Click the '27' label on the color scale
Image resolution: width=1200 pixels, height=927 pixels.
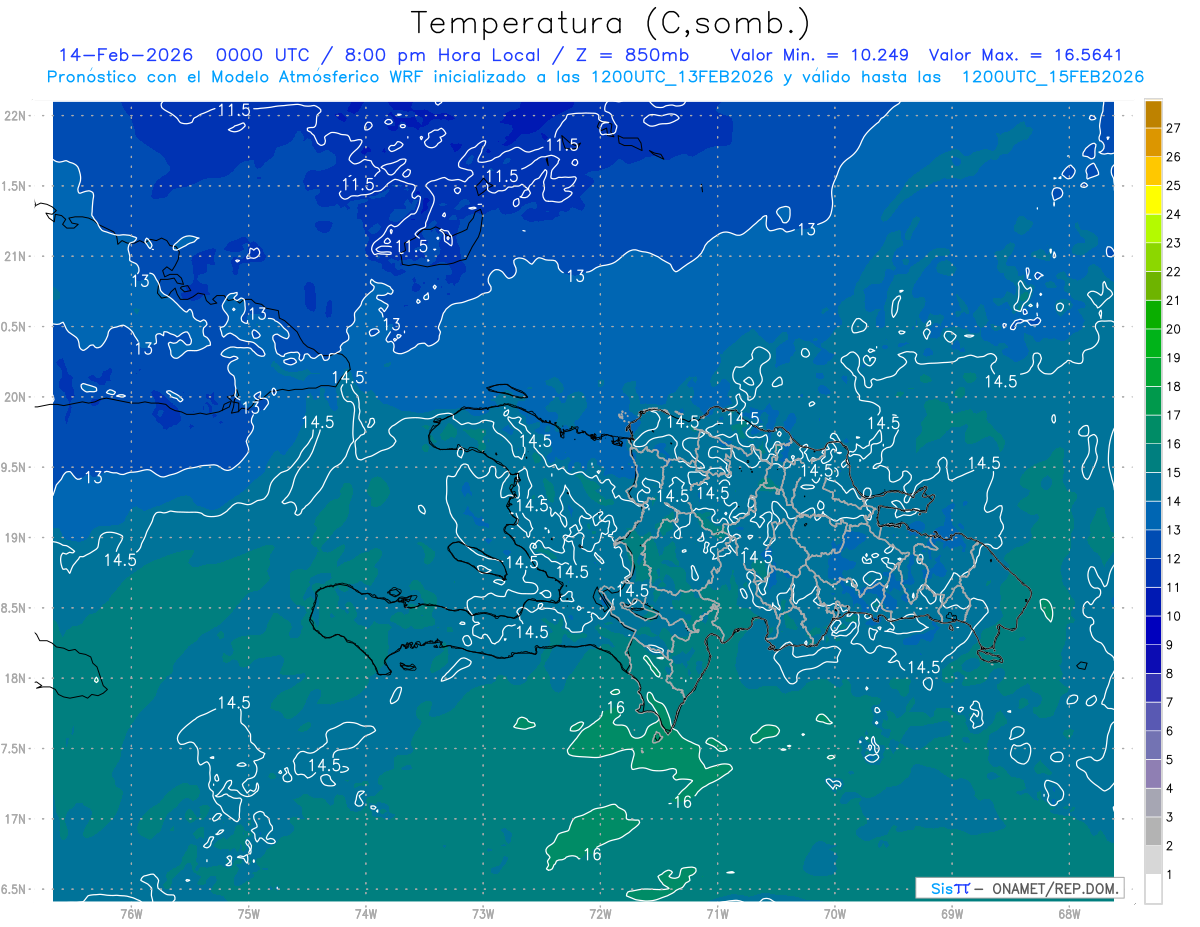pos(1174,128)
